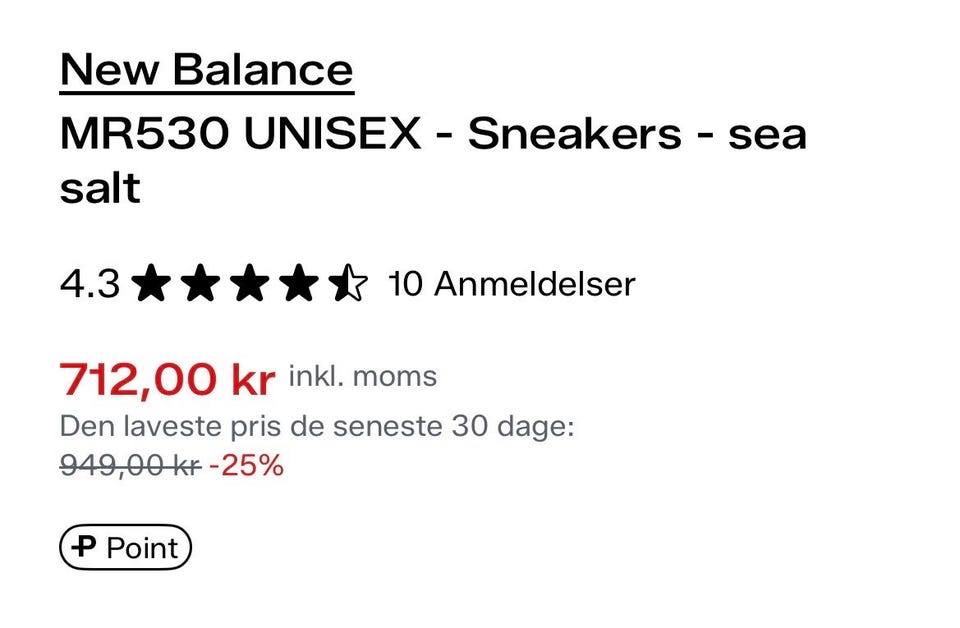This screenshot has height=628, width=960.
Task: Open the New Balance brand link
Action: [x=206, y=70]
